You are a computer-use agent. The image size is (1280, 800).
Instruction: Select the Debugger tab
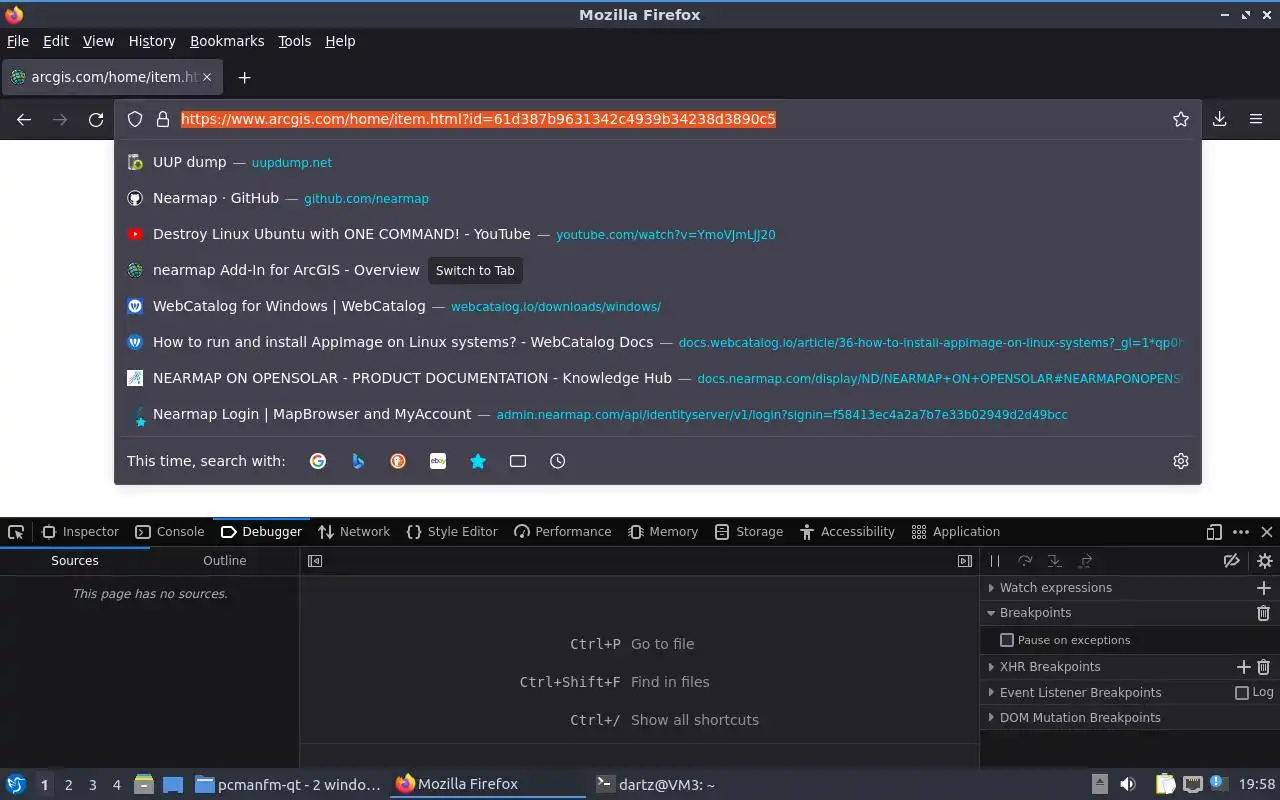261,532
